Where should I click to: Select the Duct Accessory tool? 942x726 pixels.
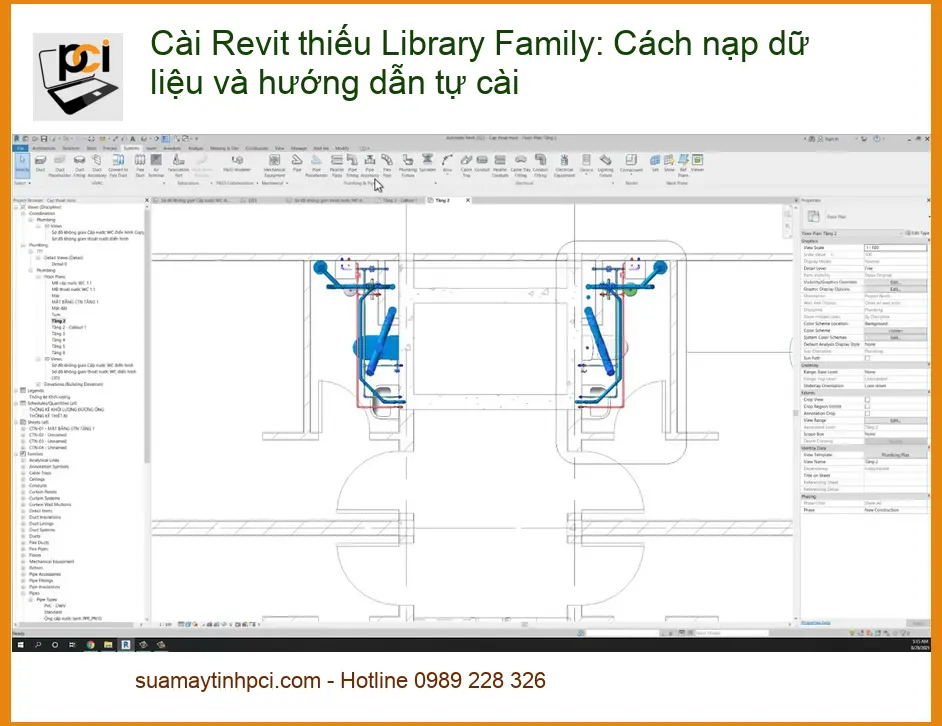97,165
